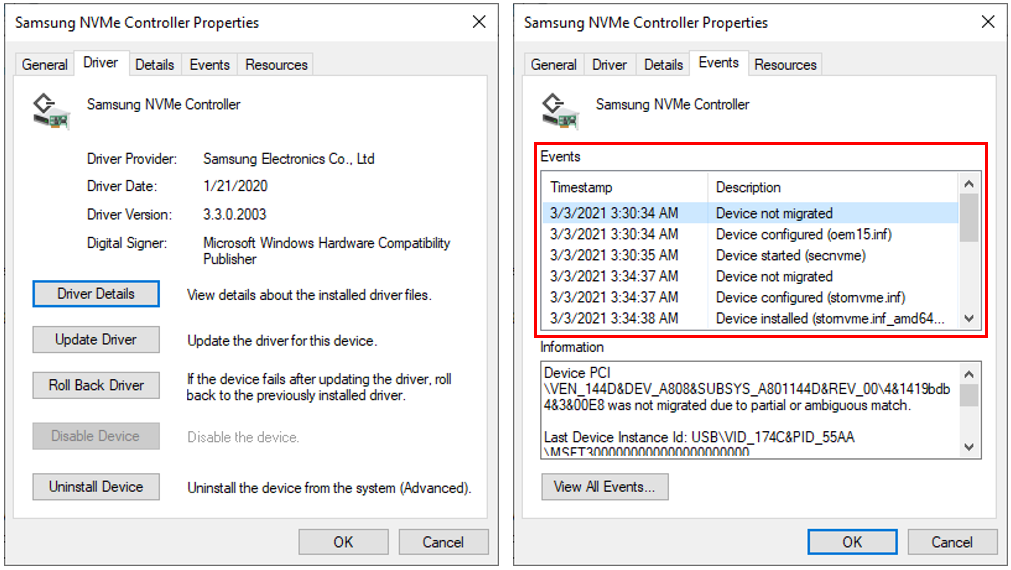Image resolution: width=1011 pixels, height=570 pixels.
Task: Close the right Properties window with X
Action: 988,23
